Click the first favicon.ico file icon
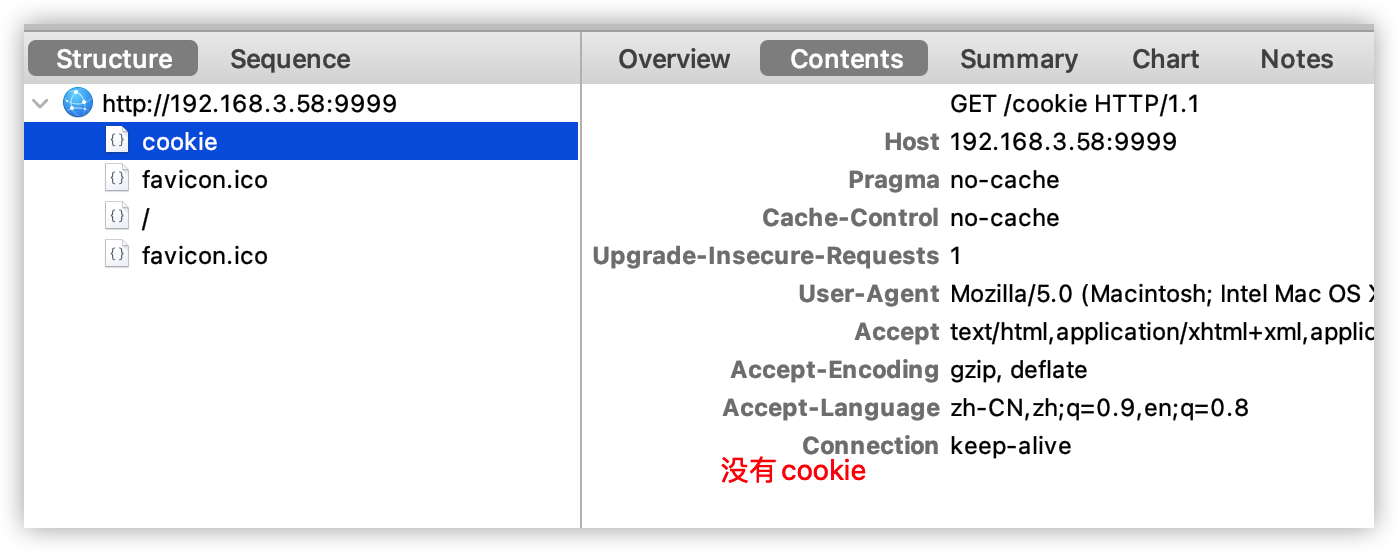1398x552 pixels. 118,179
